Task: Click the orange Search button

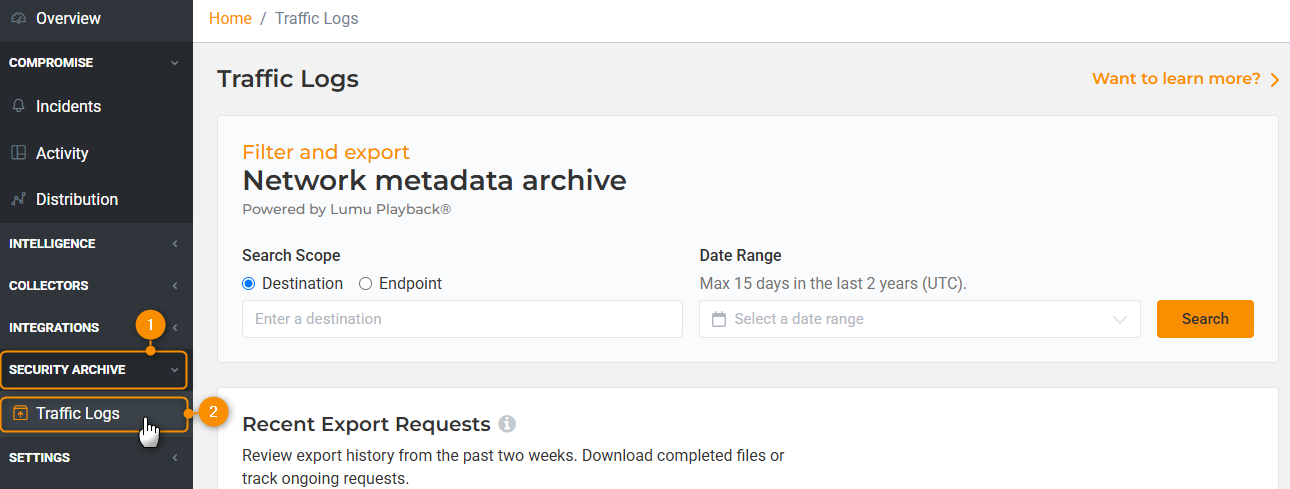Action: click(1205, 319)
